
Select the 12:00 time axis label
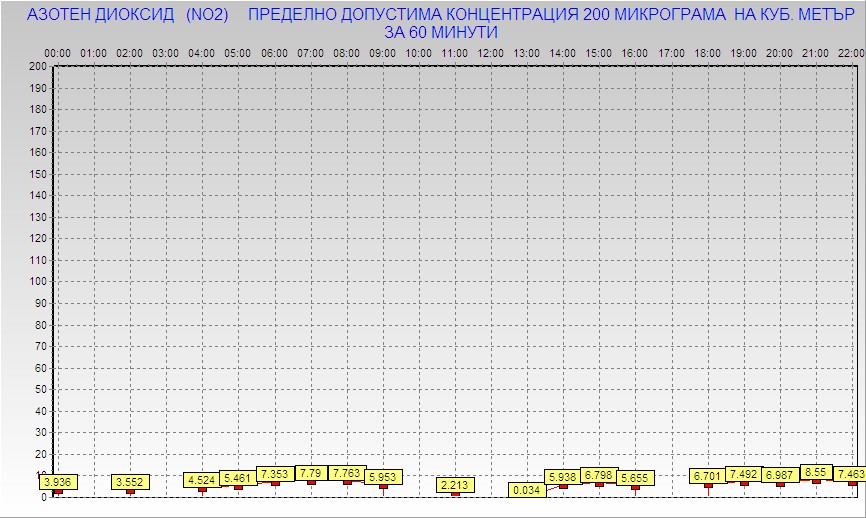491,52
